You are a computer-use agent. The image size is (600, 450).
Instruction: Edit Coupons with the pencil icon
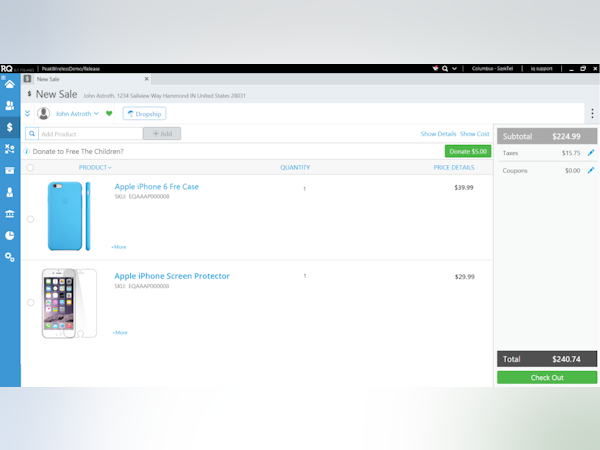point(591,170)
